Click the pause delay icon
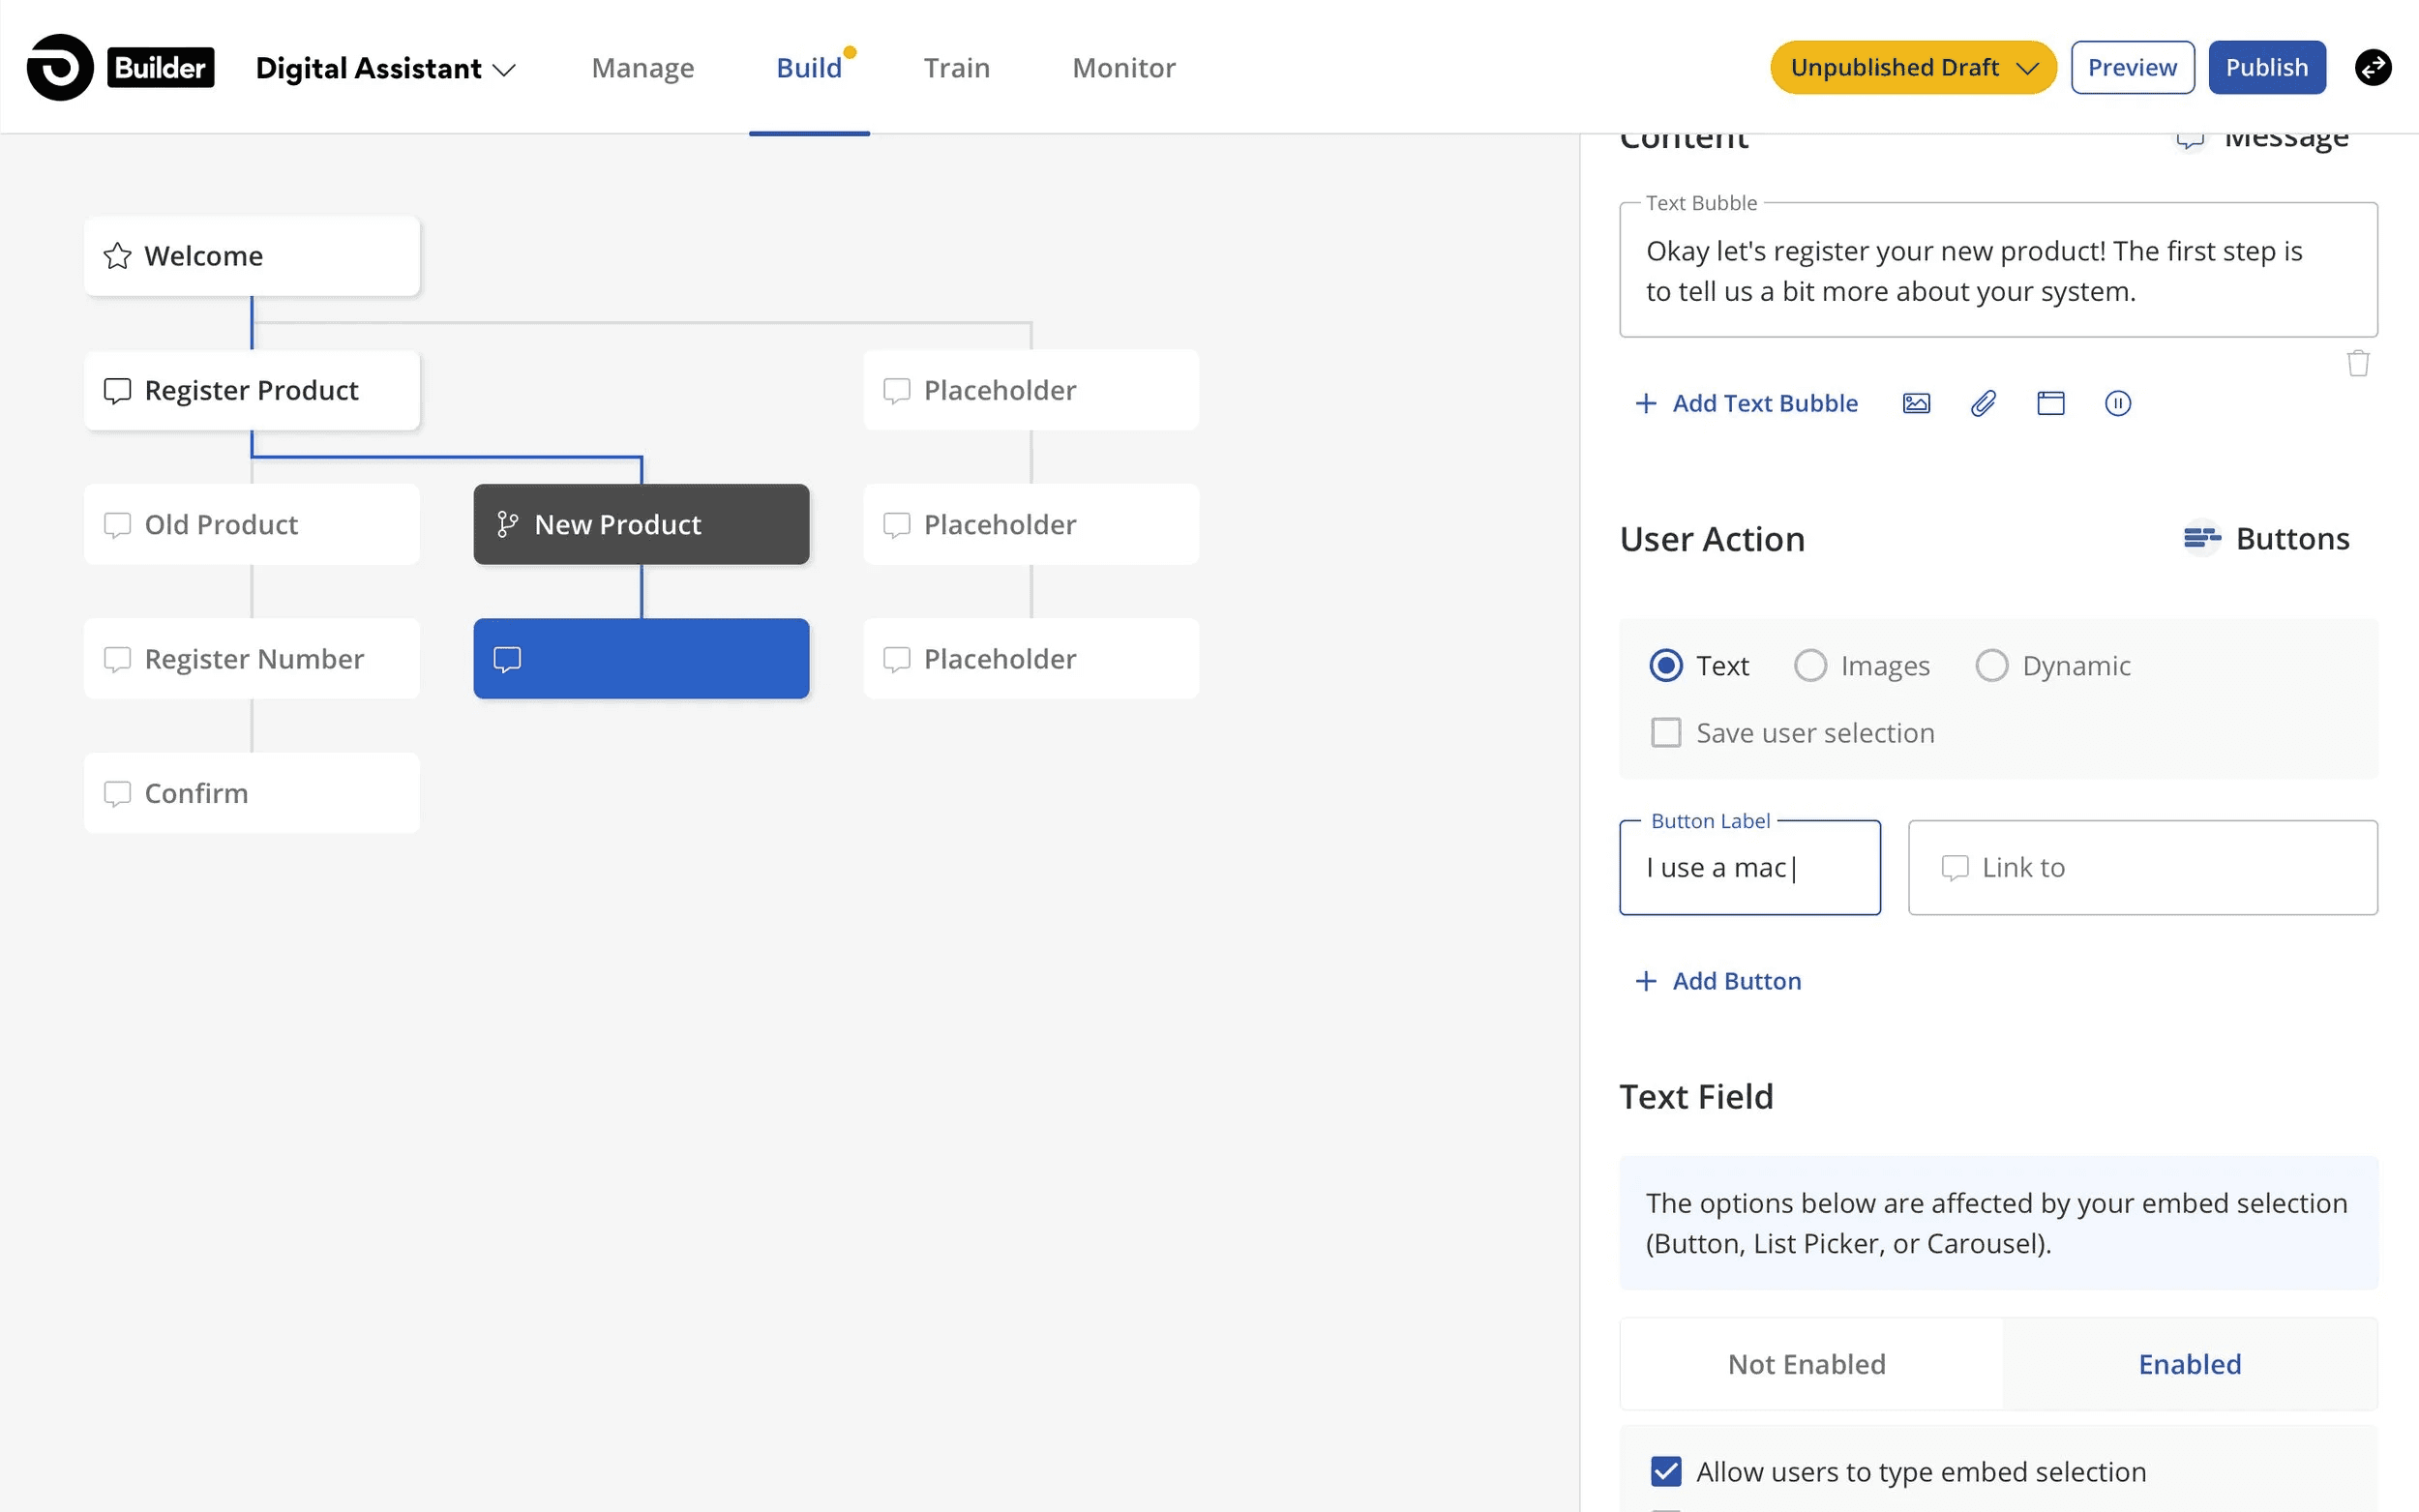This screenshot has height=1512, width=2419. [2117, 403]
